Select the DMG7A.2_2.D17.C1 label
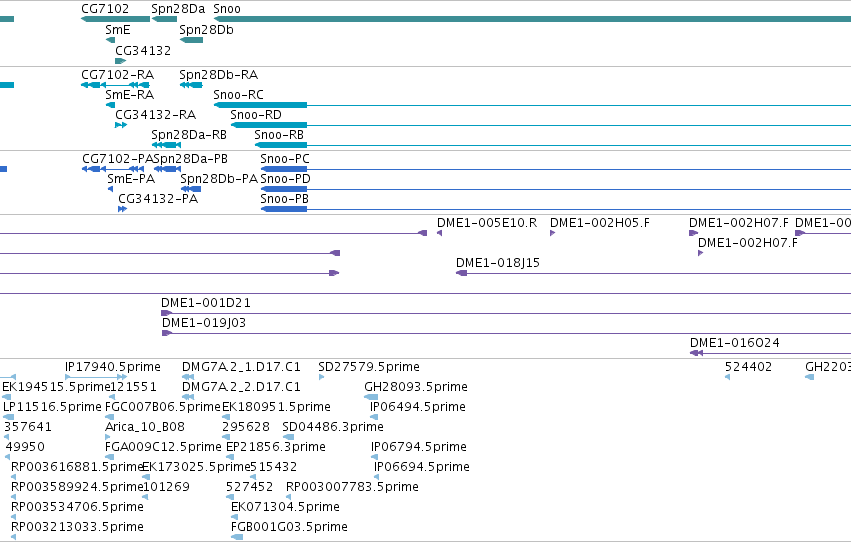Image resolution: width=851 pixels, height=542 pixels. pos(241,387)
